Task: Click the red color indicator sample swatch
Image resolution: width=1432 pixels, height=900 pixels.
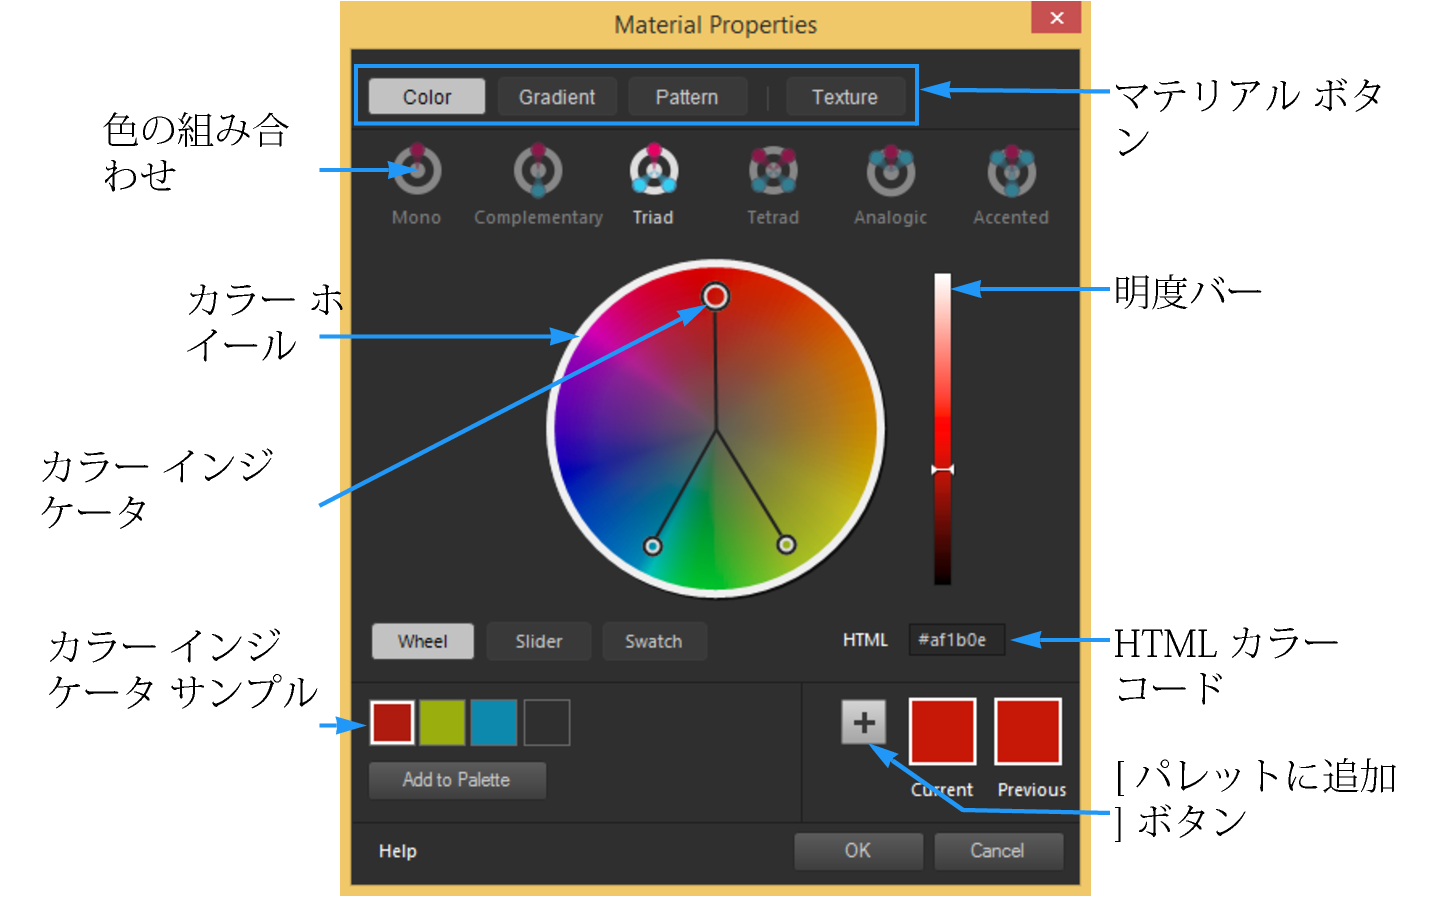Action: tap(393, 722)
